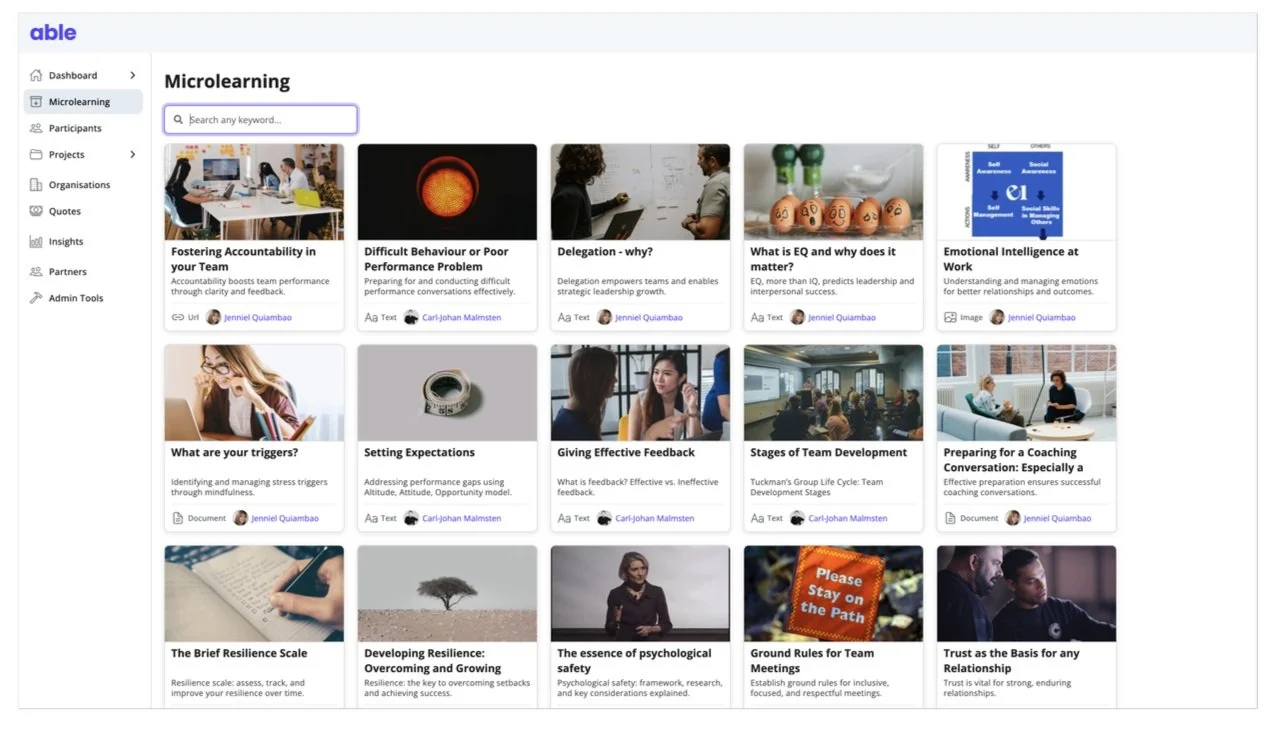Screen dimensions: 1271x746
Task: Select the Microlearning icon in the sidebar
Action: [36, 101]
